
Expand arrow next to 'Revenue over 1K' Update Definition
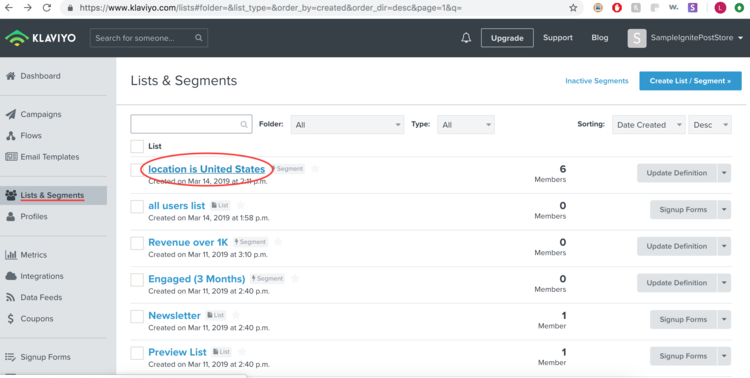724,246
